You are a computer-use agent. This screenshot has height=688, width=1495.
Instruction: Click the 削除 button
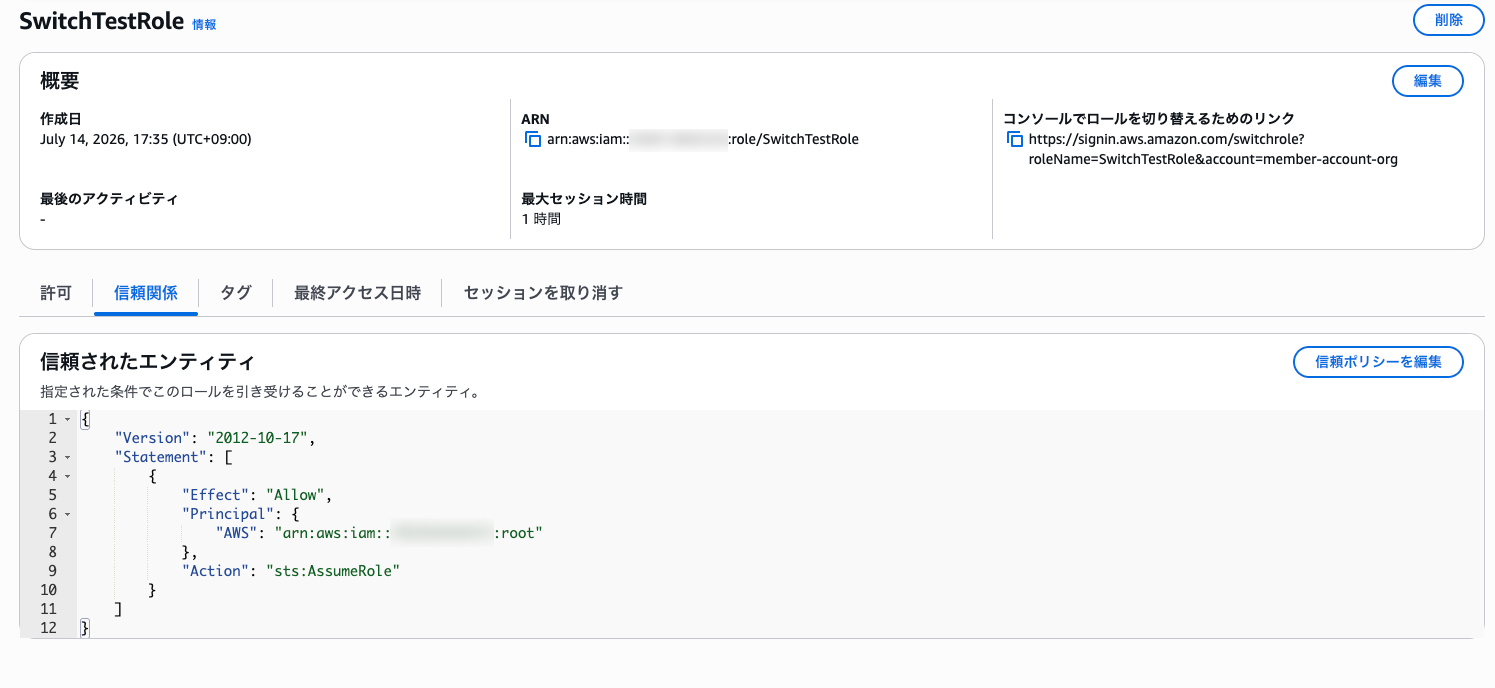point(1448,20)
